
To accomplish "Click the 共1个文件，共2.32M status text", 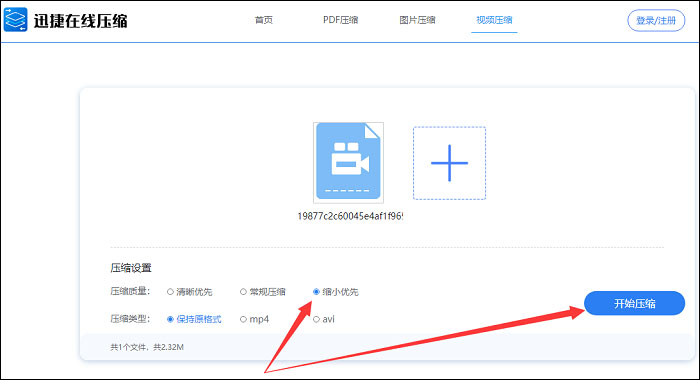I will 147,347.
